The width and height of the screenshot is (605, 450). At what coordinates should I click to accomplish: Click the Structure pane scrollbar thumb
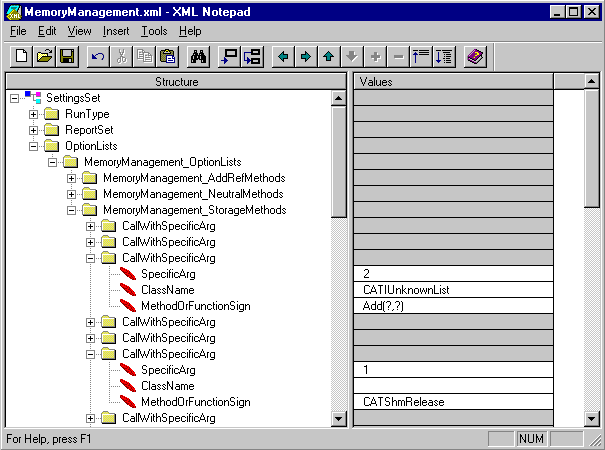(338, 162)
